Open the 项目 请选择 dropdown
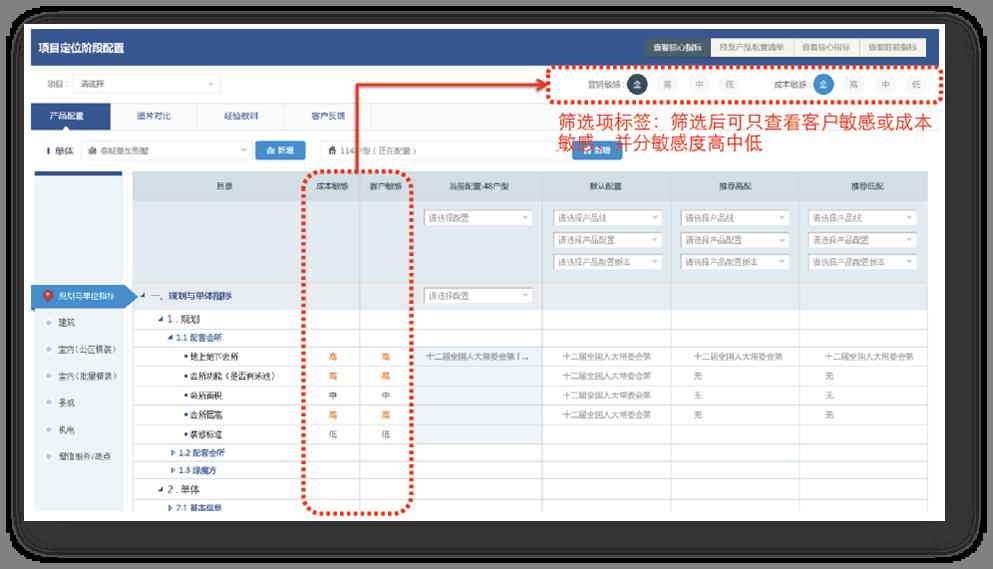This screenshot has width=993, height=569. point(146,85)
